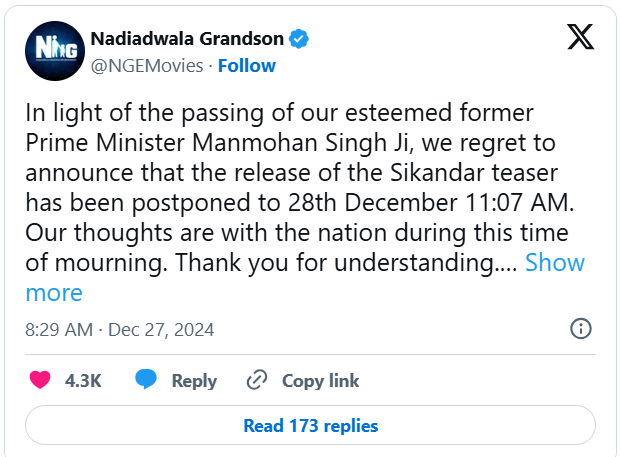This screenshot has height=457, width=621.
Task: Click the Nadiadwala Grandson display name
Action: [187, 39]
